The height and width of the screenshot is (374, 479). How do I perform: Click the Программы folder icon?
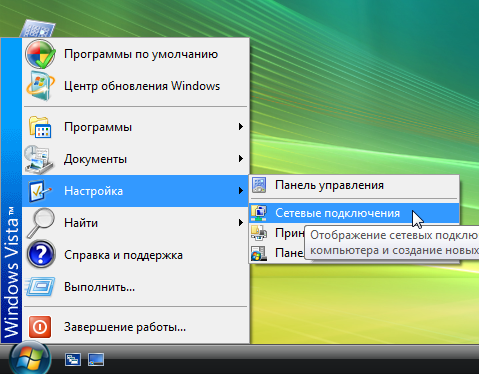[40, 127]
